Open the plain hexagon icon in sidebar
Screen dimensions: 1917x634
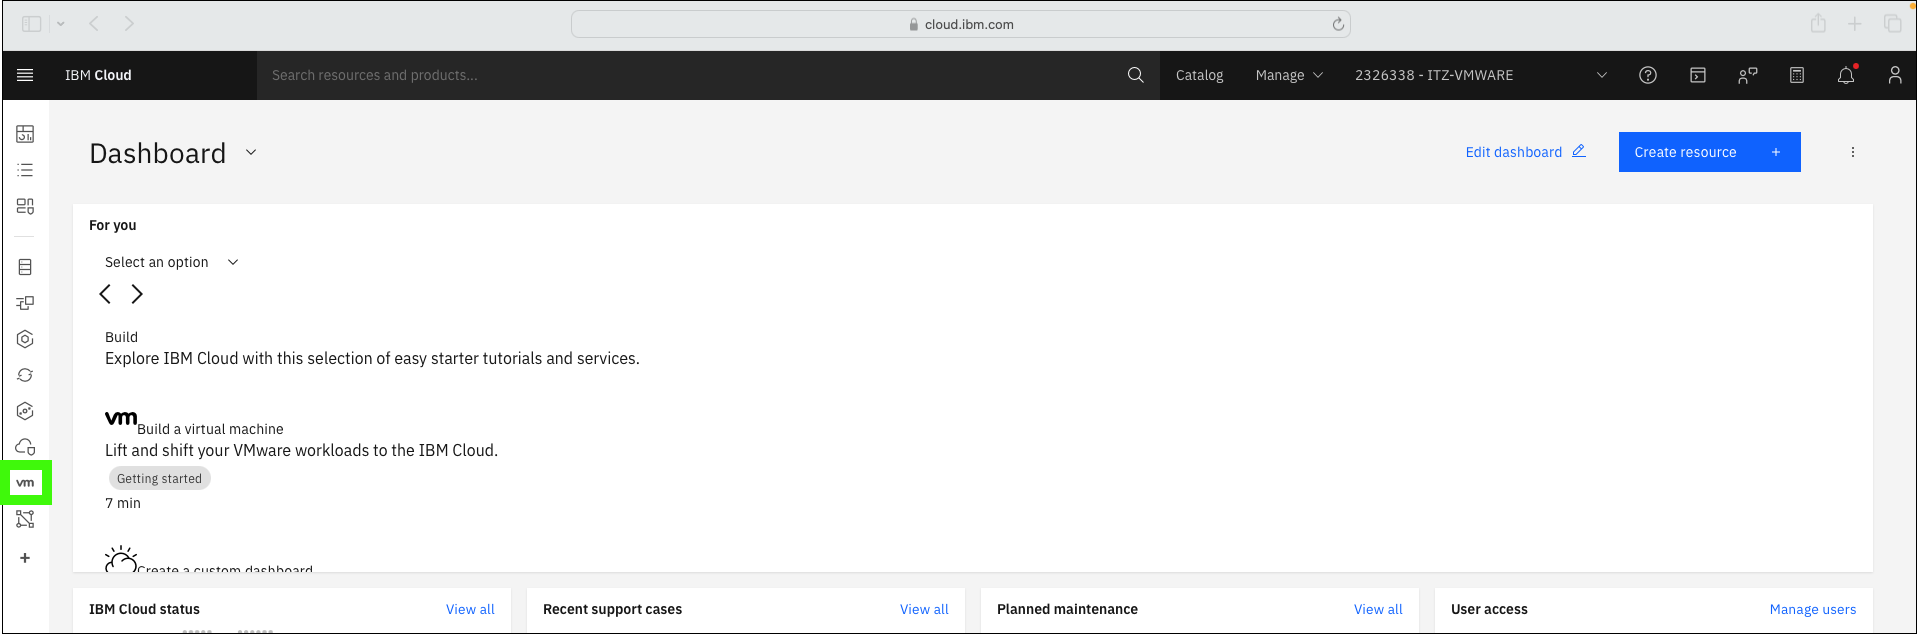(x=25, y=339)
